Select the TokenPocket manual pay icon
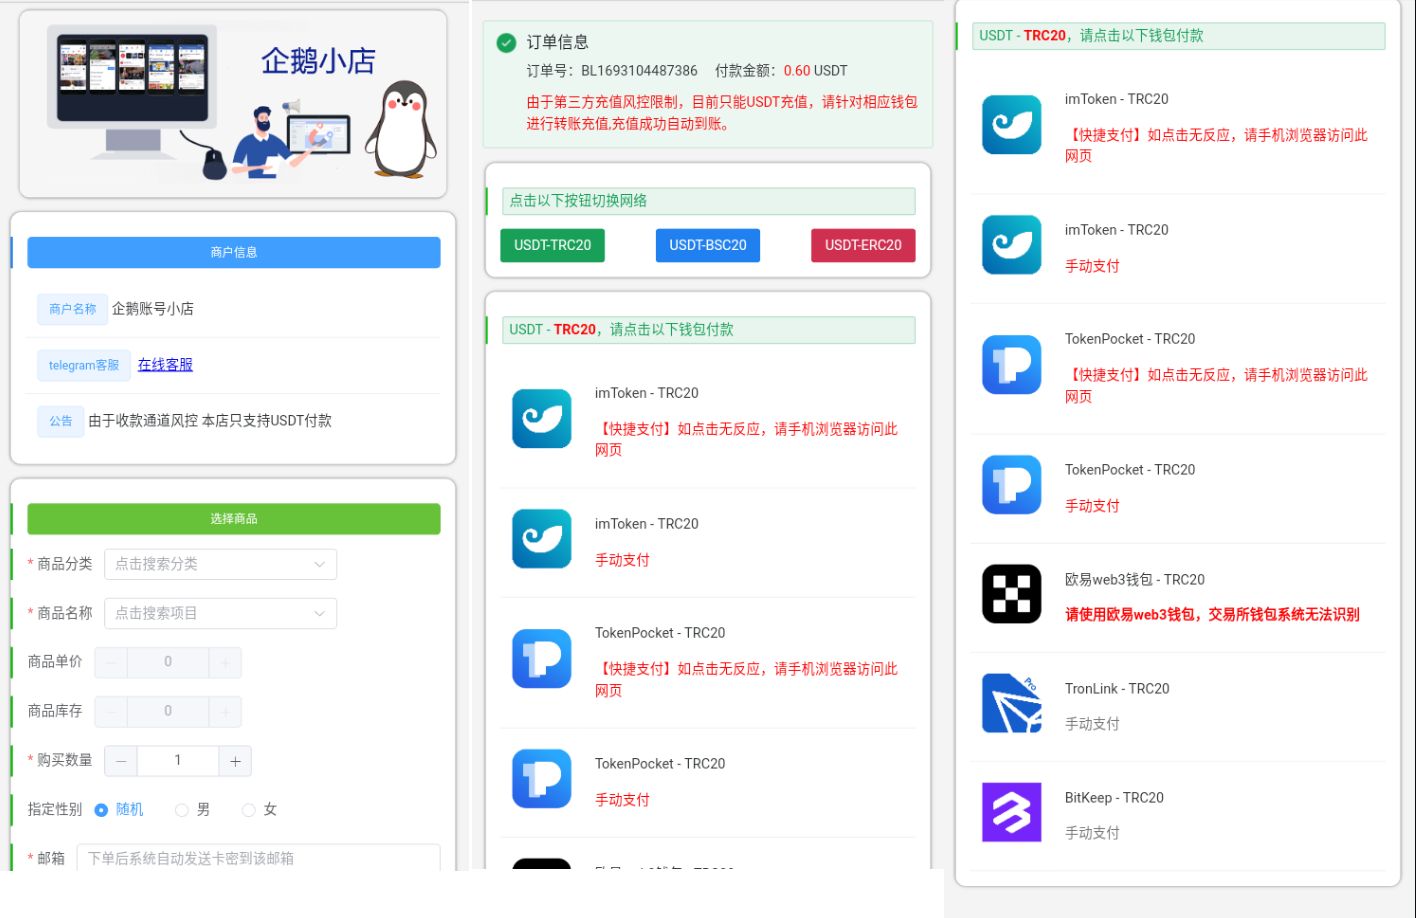 point(1011,485)
